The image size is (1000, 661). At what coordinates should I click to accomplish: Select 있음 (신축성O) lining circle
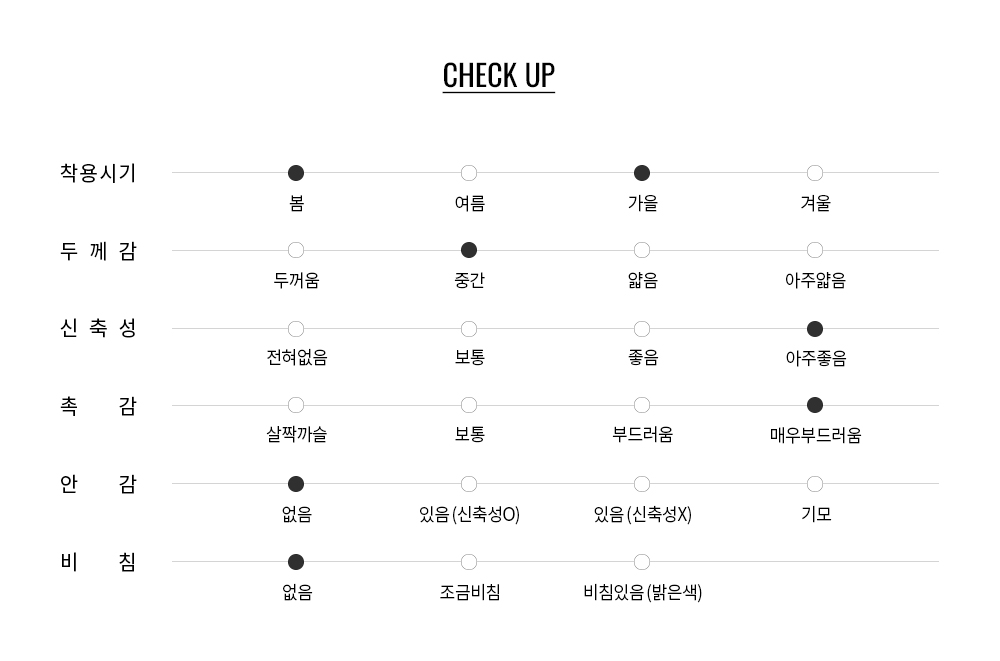point(469,484)
